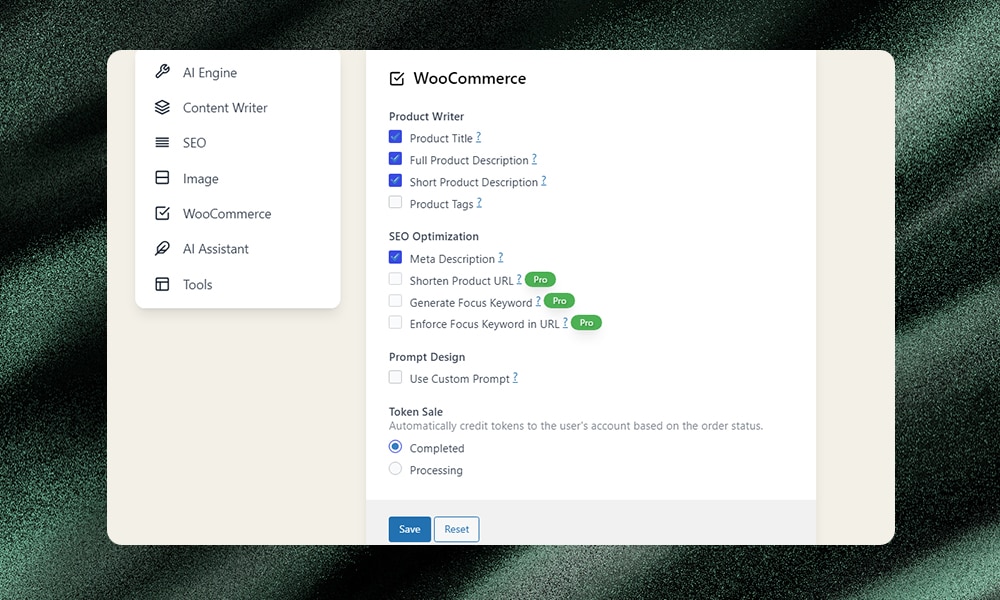The image size is (1000, 600).
Task: Click the WooCommerce checkbox icon in sidebar
Action: click(163, 213)
